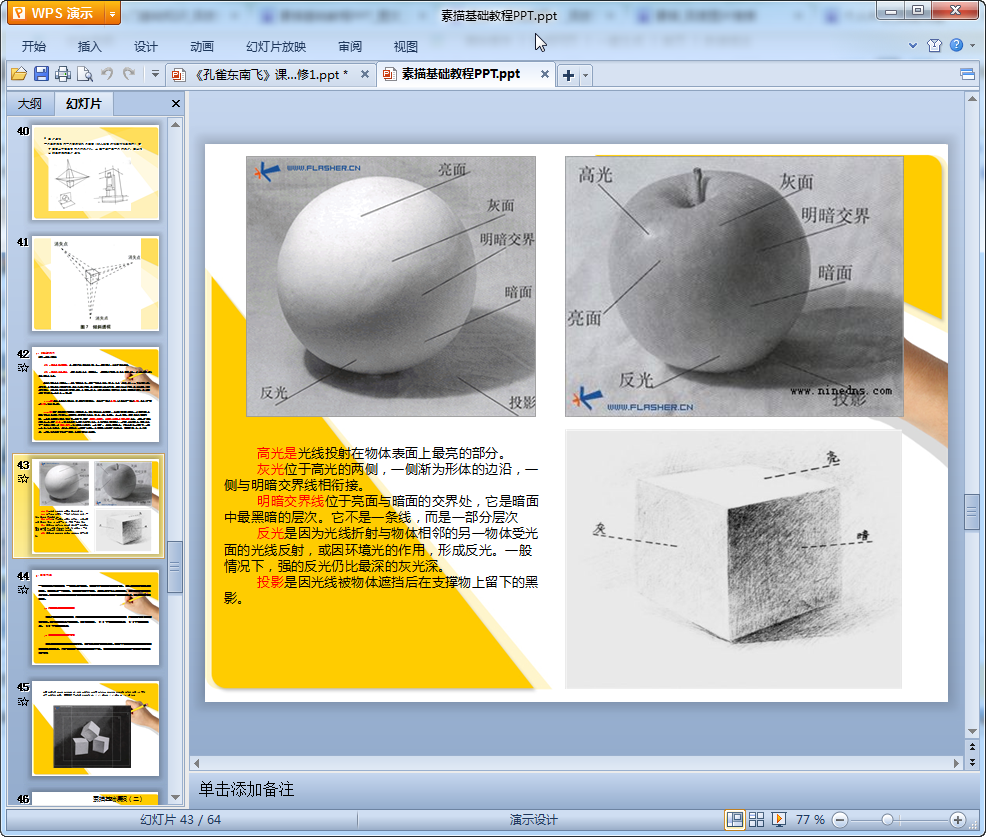986x837 pixels.
Task: Expand the quick access toolbar customize arrow
Action: [155, 74]
